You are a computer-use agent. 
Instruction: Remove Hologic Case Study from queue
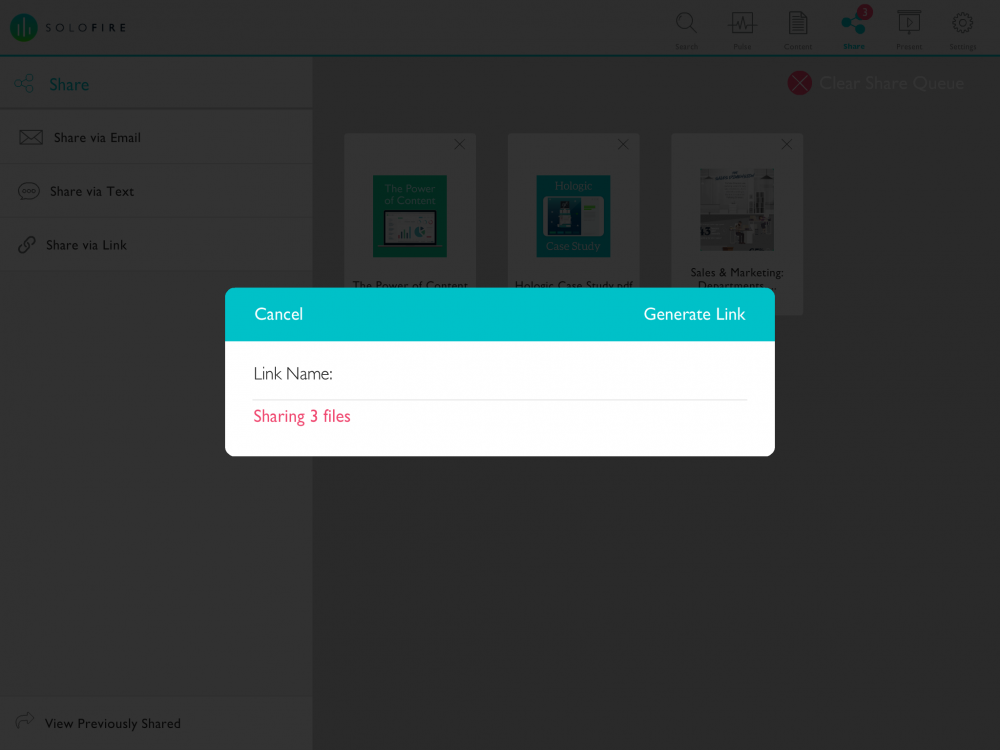tap(623, 145)
